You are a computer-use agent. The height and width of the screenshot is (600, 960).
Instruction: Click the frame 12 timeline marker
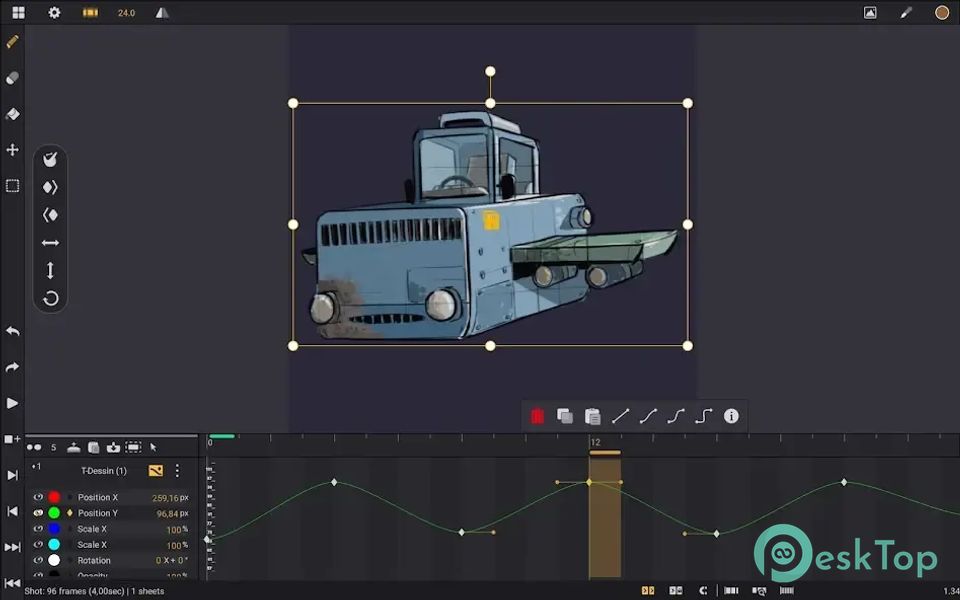point(595,442)
